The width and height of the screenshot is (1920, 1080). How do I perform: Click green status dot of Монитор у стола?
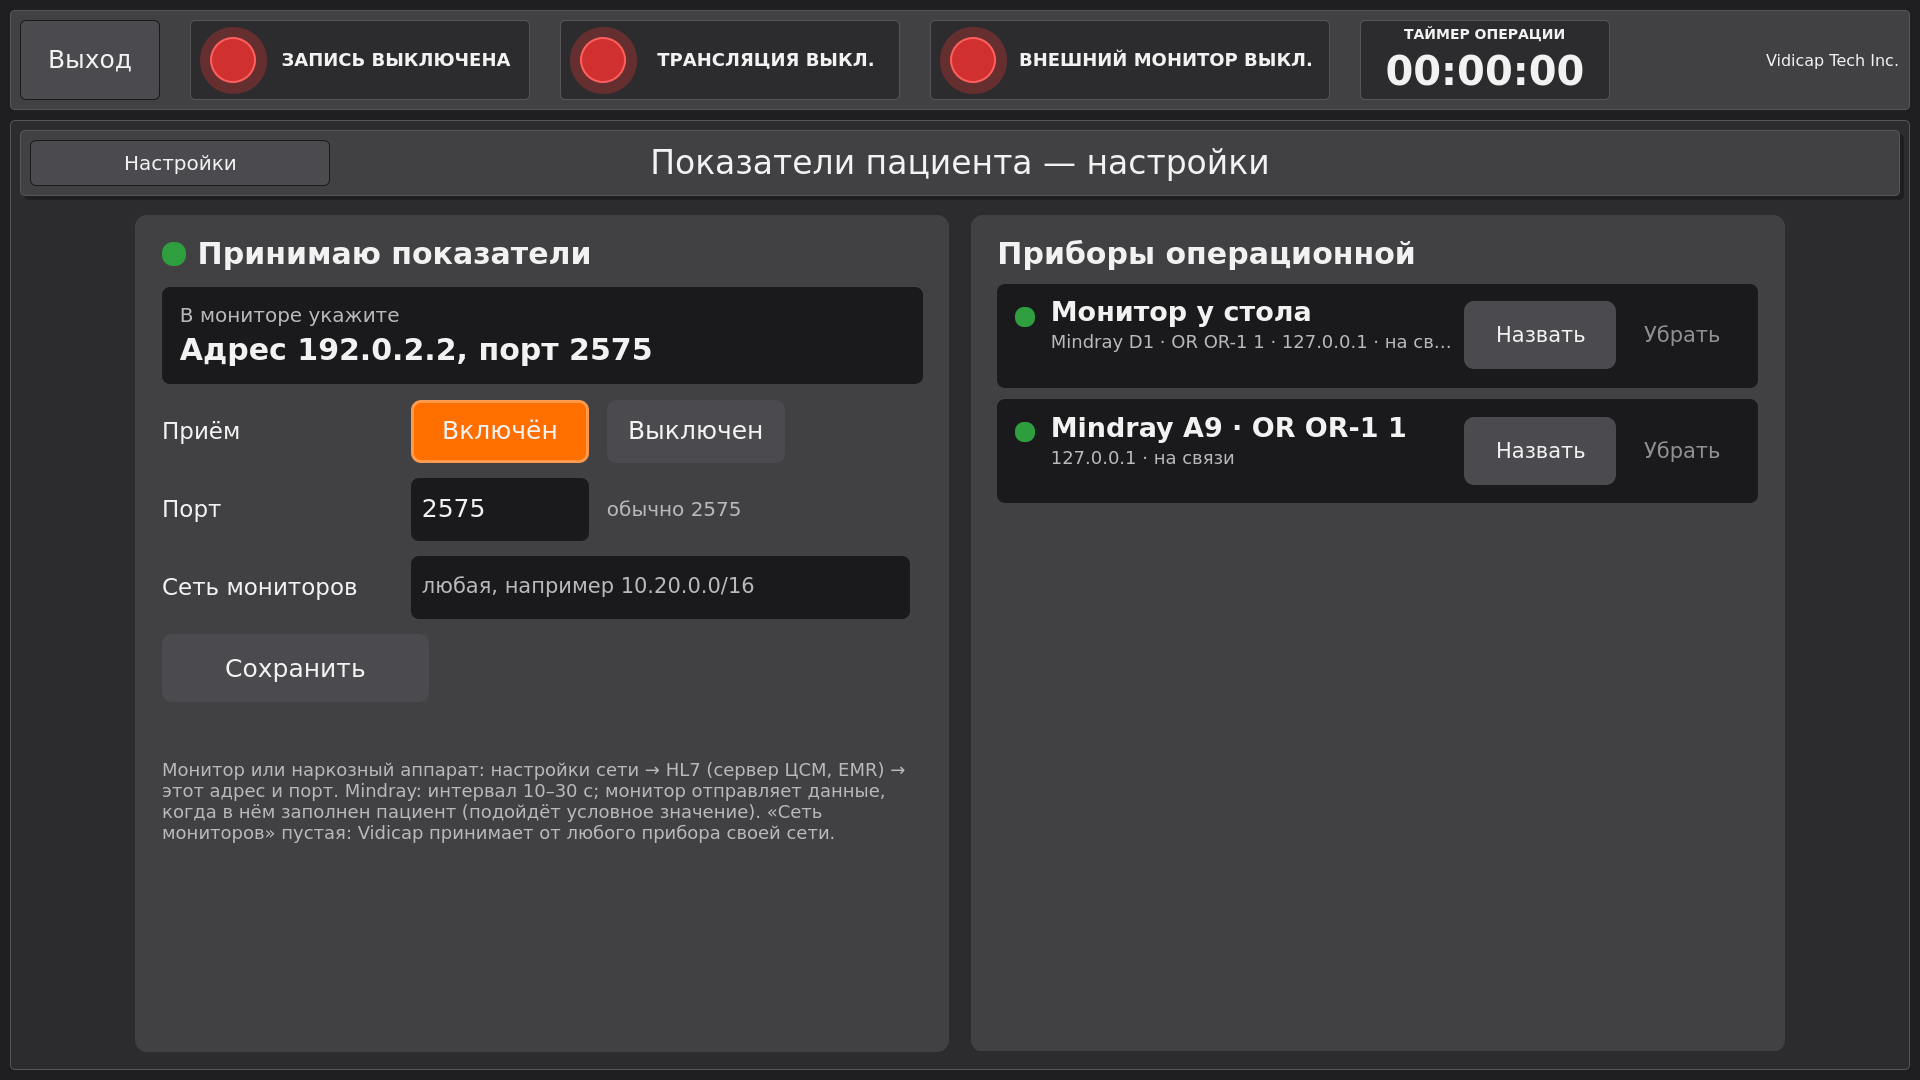pos(1025,317)
